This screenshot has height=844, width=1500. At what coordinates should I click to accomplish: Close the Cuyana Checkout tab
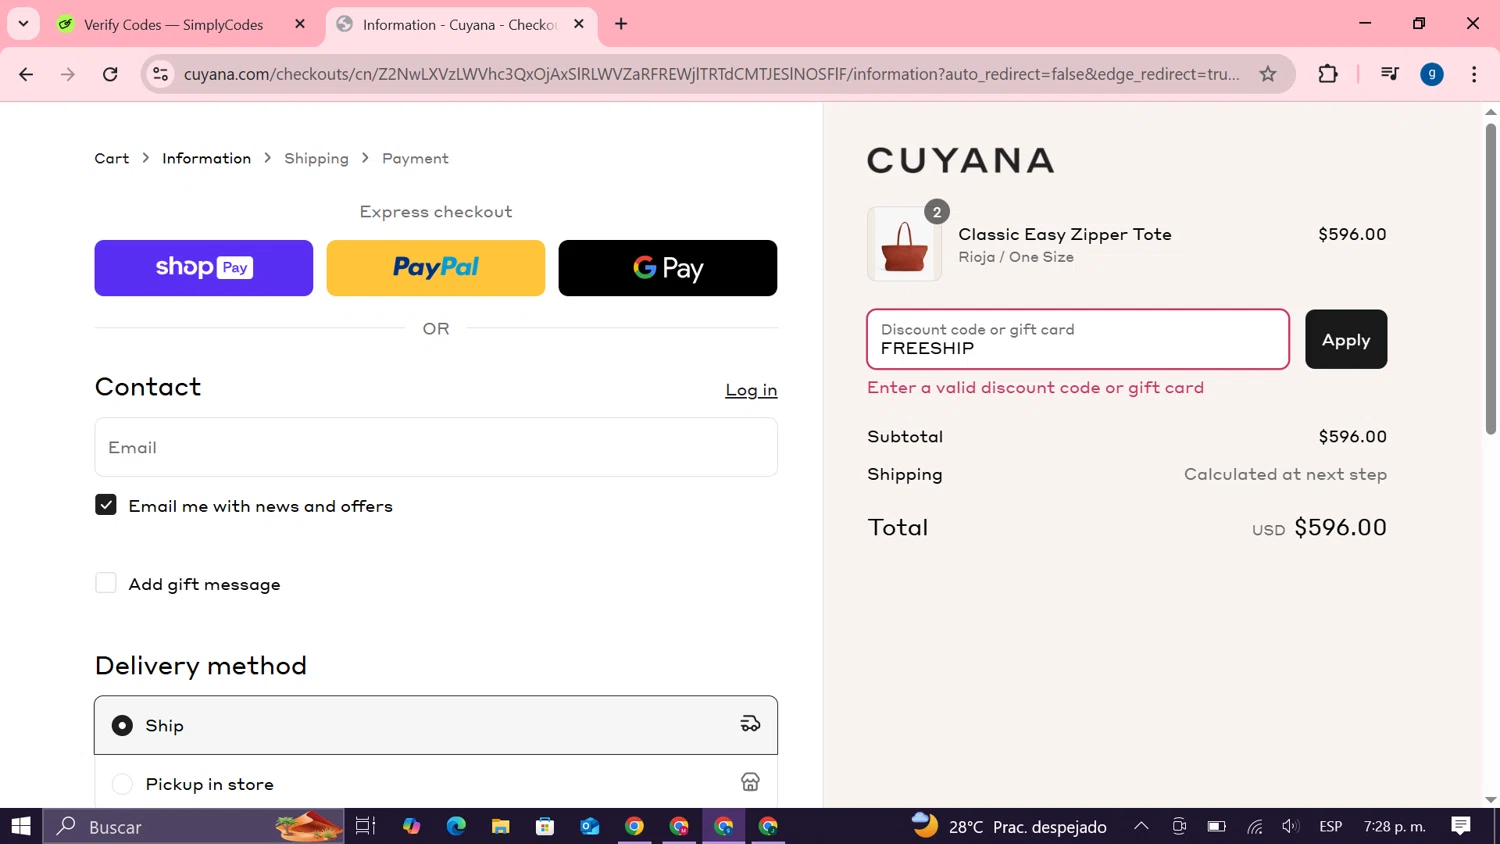click(x=579, y=24)
